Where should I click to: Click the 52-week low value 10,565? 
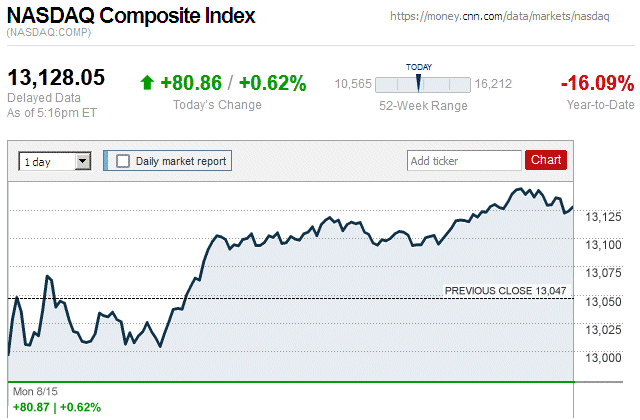353,84
